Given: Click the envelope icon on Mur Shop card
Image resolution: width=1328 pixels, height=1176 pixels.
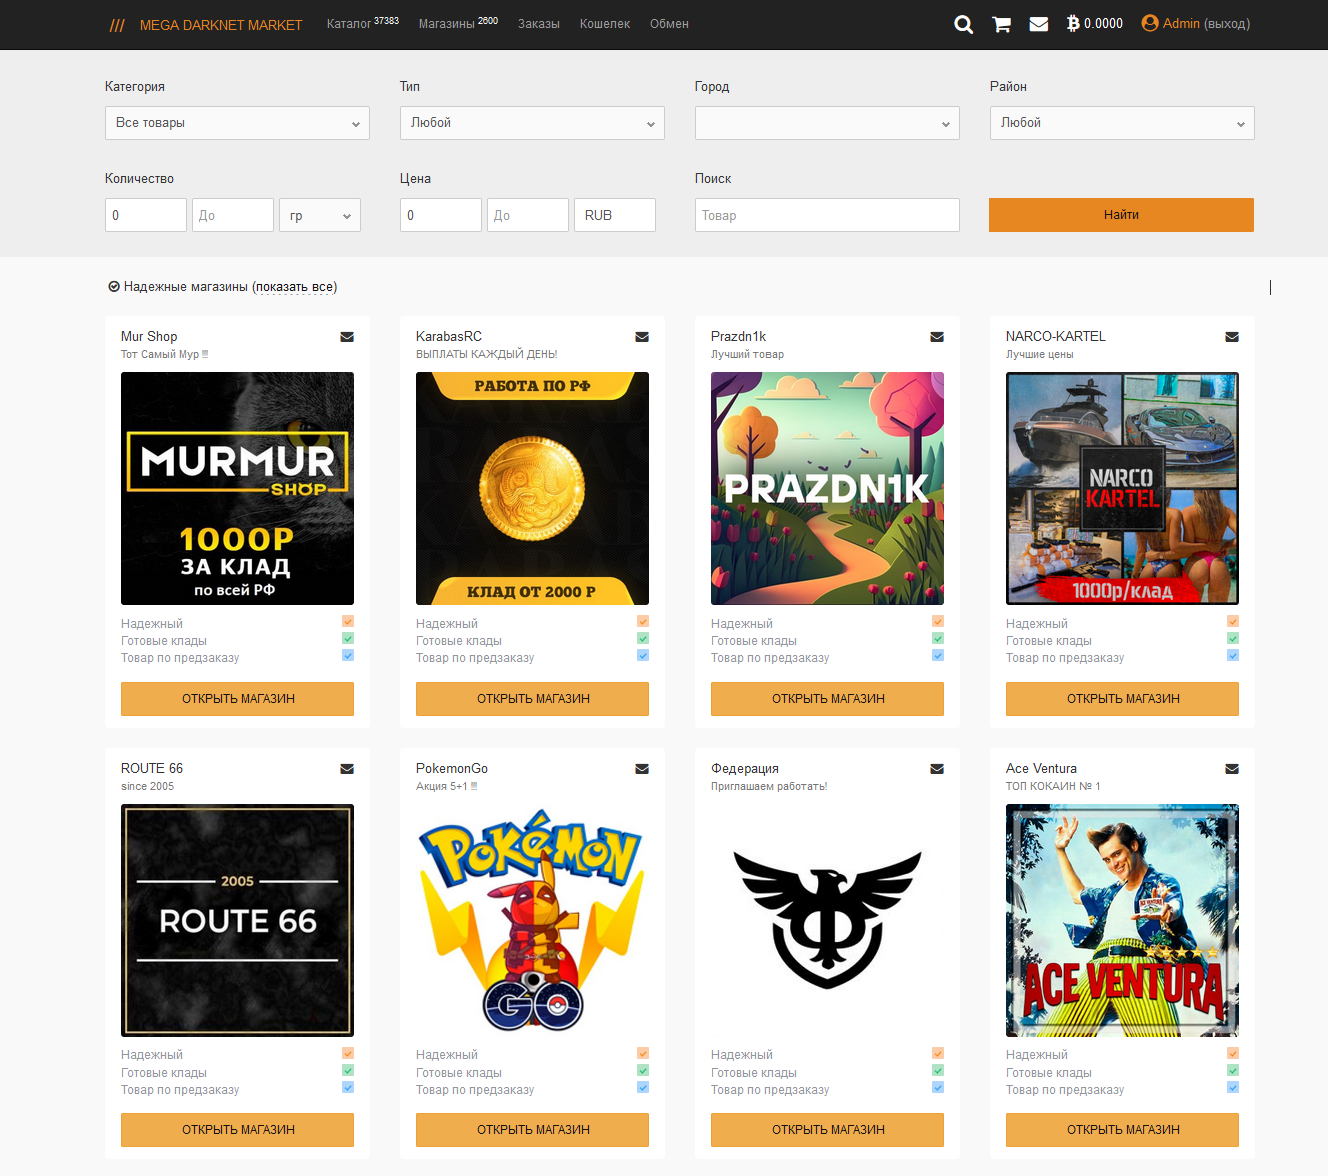Looking at the screenshot, I should point(347,337).
